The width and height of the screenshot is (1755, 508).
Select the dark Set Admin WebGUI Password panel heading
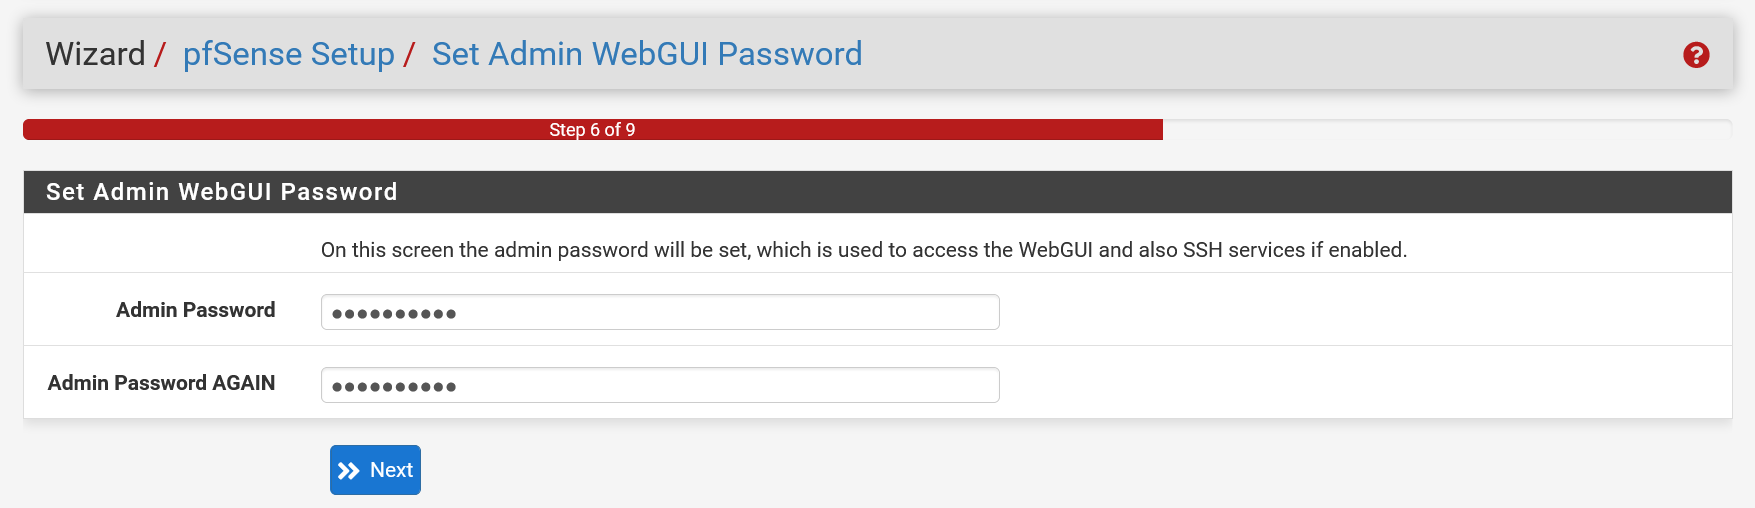(x=221, y=192)
